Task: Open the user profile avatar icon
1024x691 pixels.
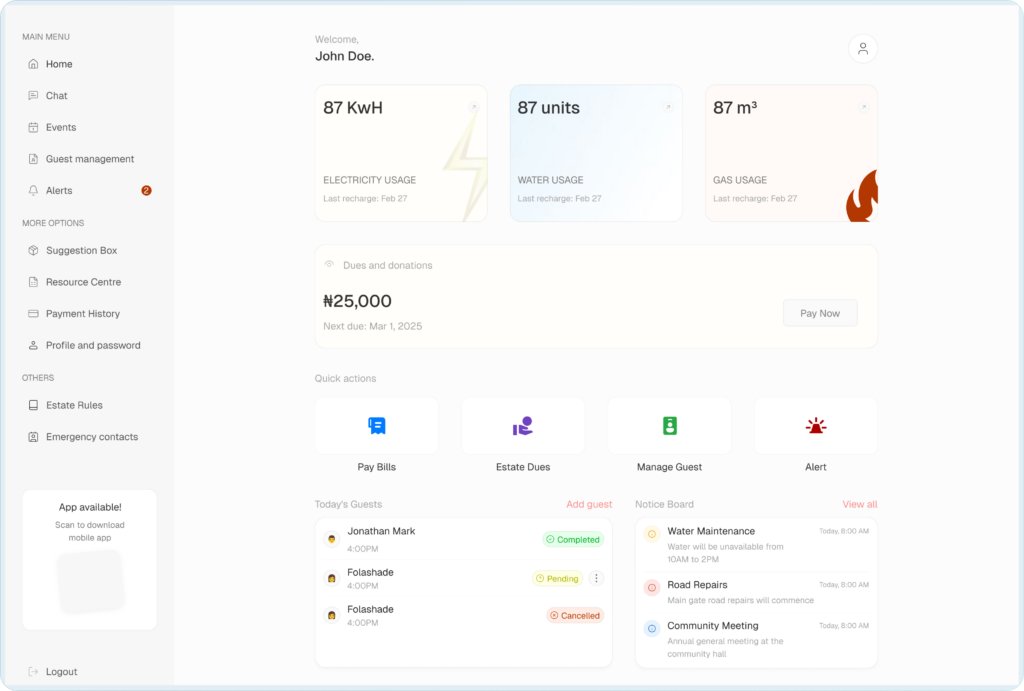Action: coord(862,49)
